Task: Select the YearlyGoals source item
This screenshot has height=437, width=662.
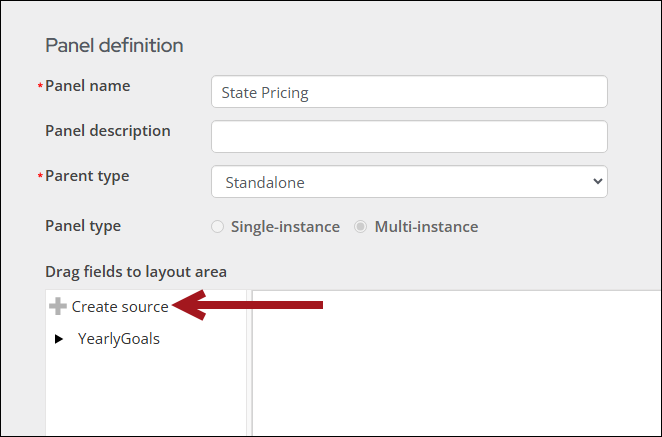Action: coord(119,339)
